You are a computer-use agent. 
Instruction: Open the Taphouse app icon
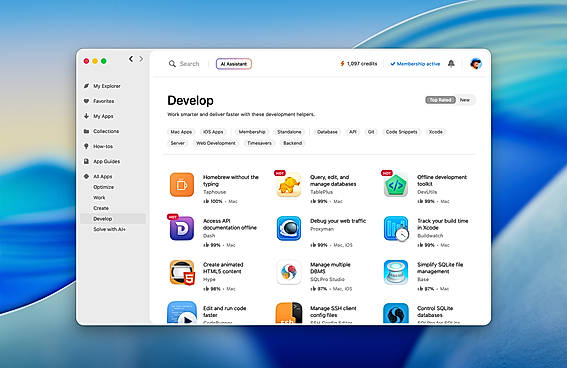click(x=182, y=185)
